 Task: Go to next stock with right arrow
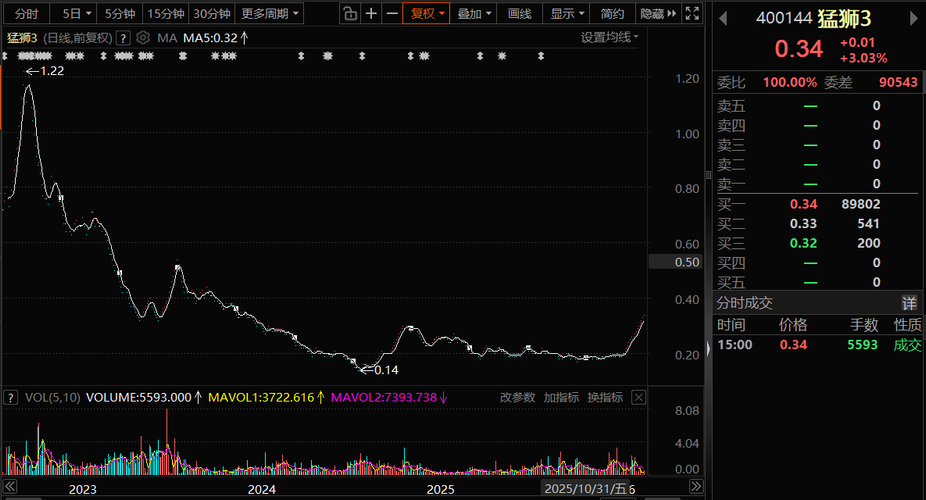pyautogui.click(x=914, y=18)
